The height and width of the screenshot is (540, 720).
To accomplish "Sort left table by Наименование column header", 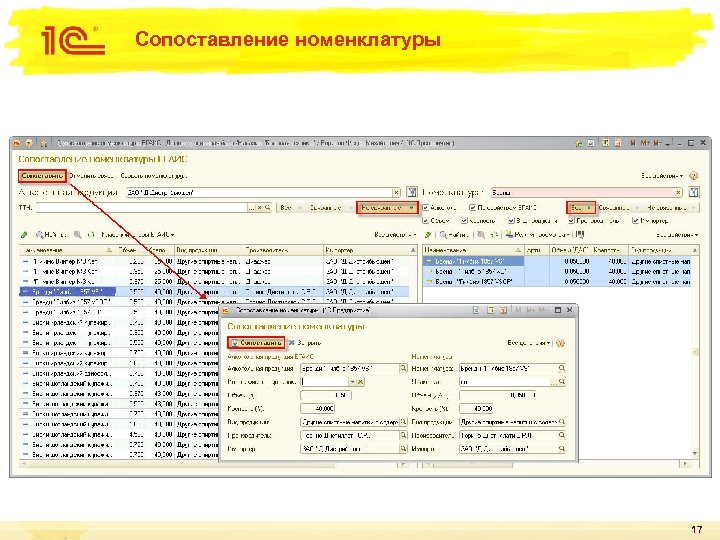I will [68, 250].
